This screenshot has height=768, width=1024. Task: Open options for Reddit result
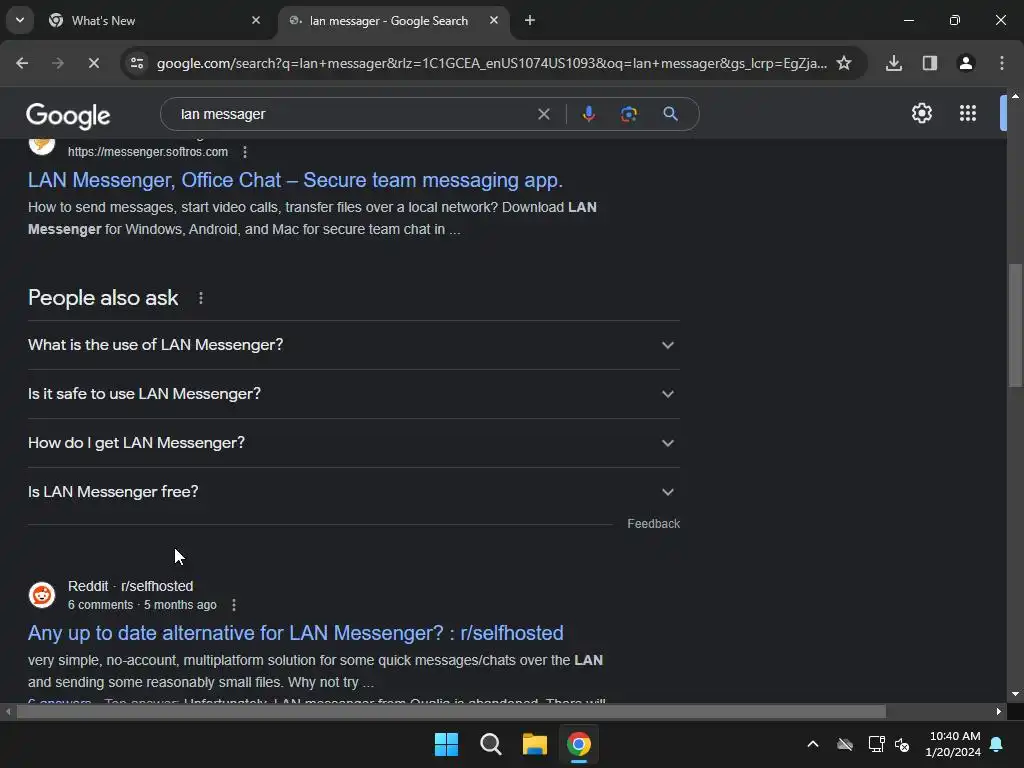(234, 605)
